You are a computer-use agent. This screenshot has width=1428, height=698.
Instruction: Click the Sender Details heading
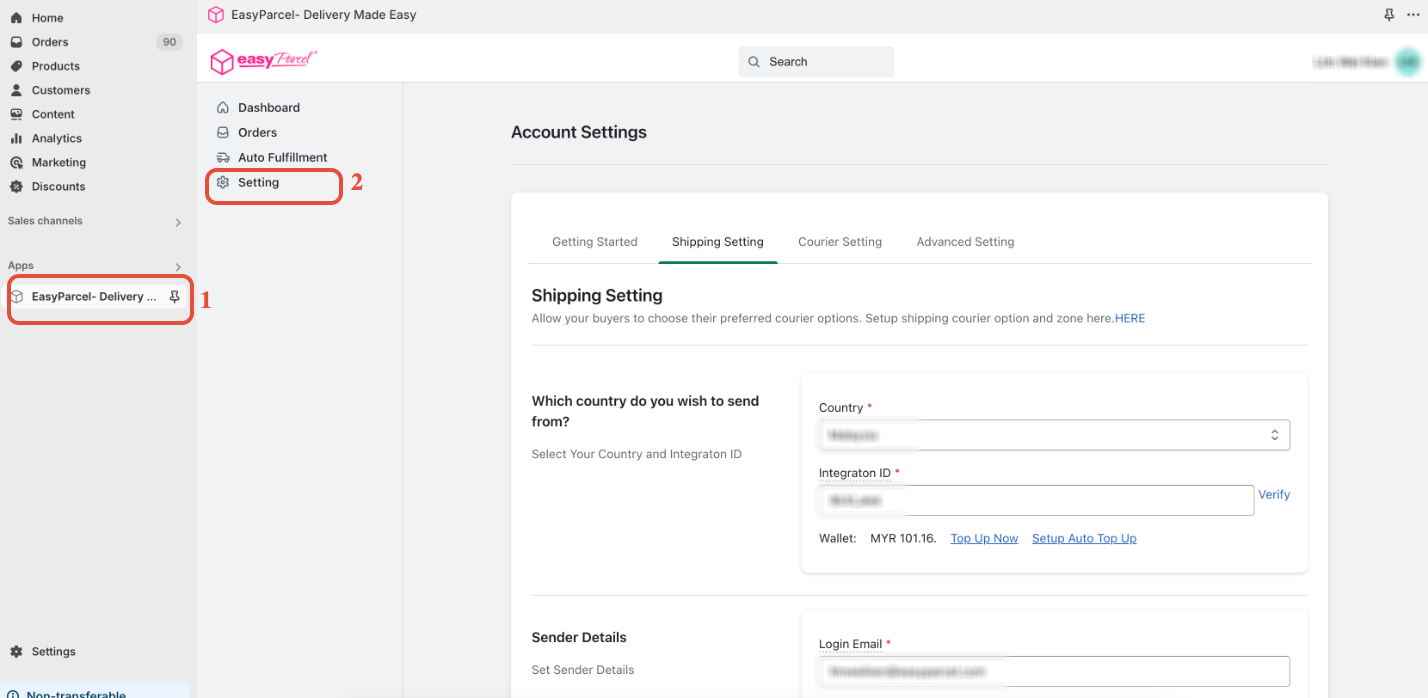tap(579, 637)
